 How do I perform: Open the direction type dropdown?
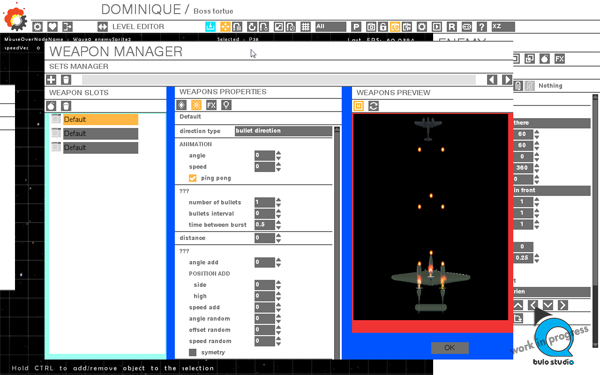[283, 131]
